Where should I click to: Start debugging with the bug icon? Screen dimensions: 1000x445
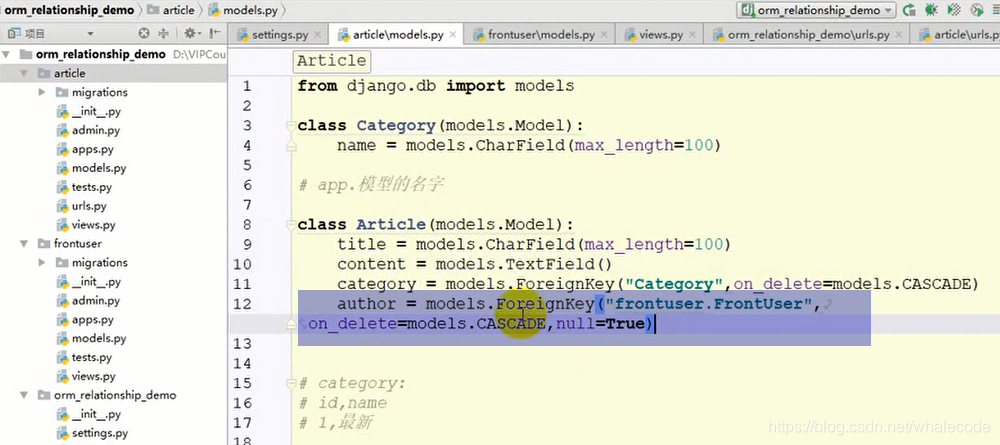click(931, 10)
